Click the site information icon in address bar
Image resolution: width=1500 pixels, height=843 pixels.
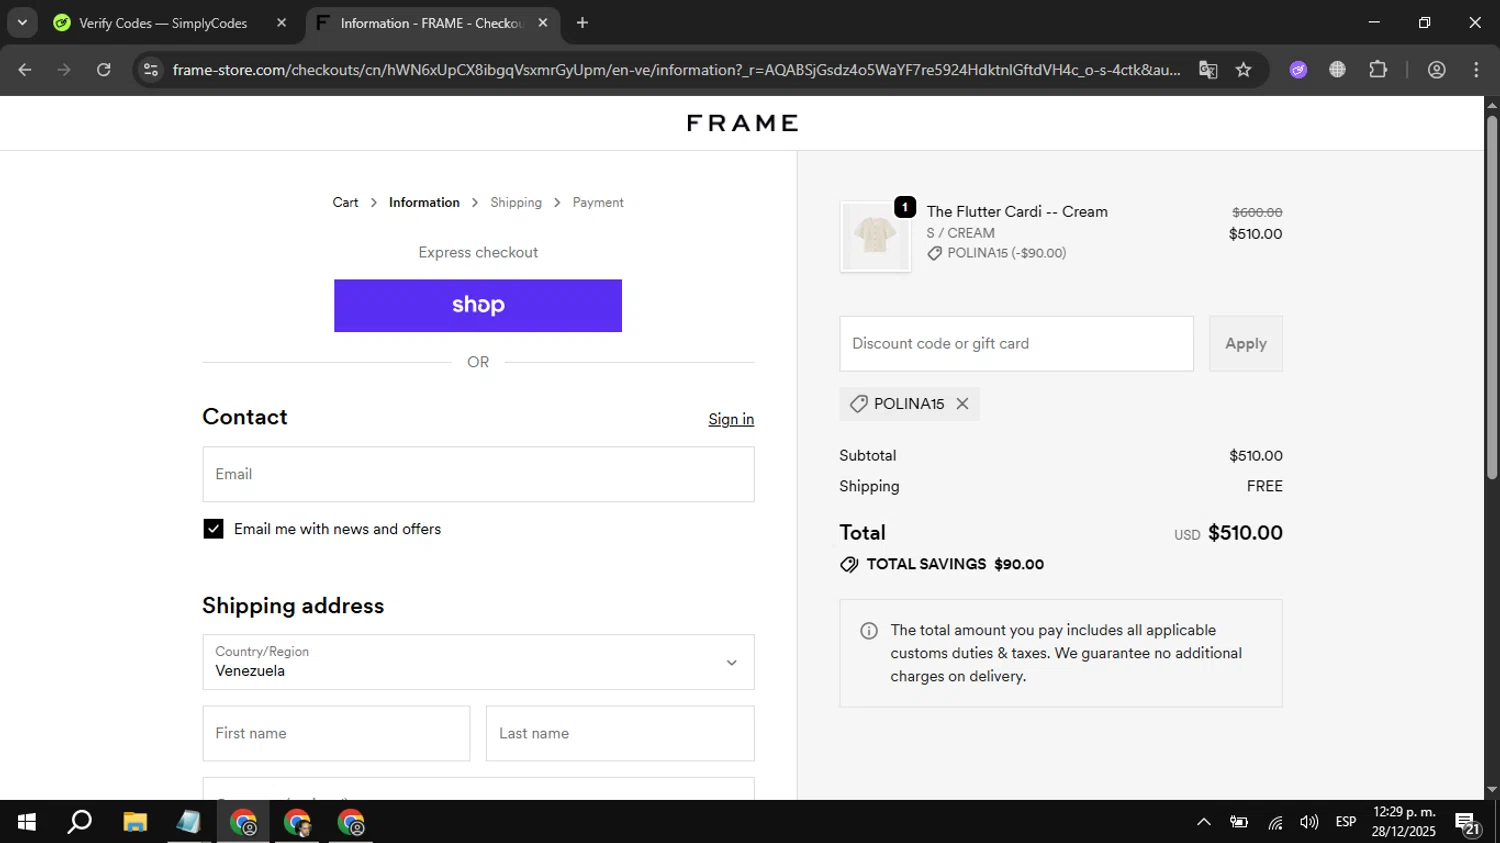click(x=151, y=70)
